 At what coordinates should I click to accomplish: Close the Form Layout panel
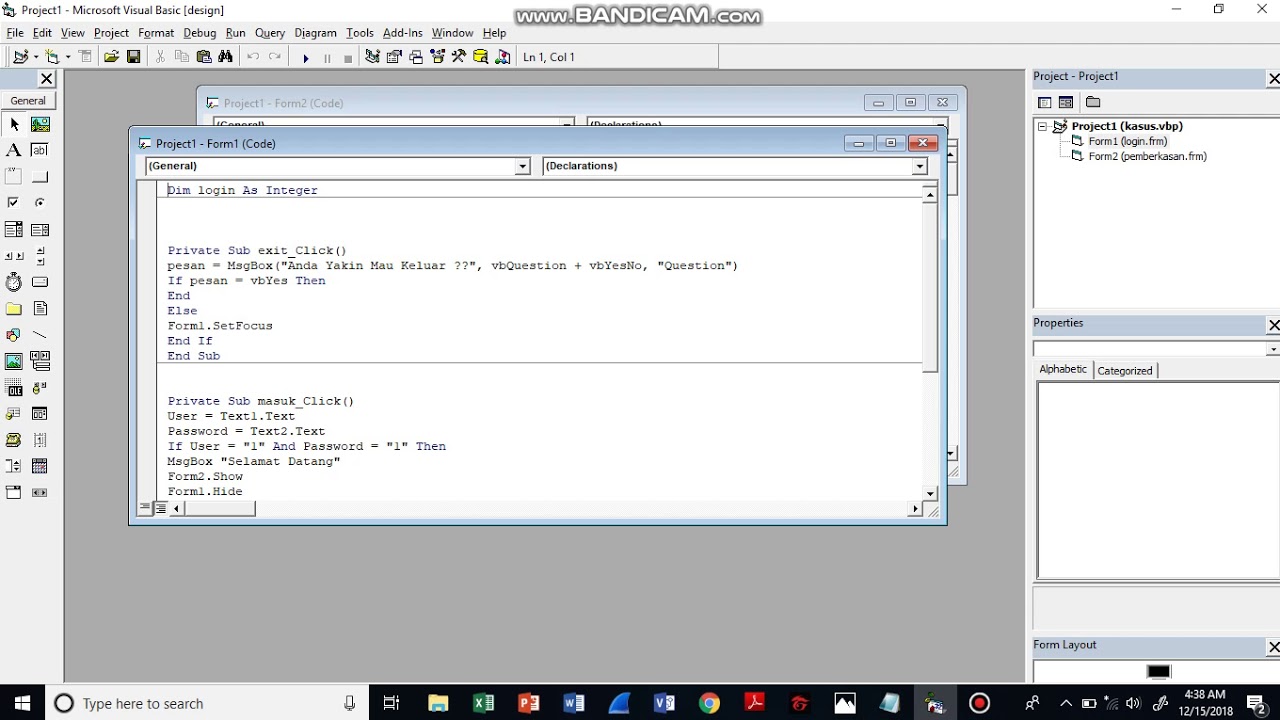1273,647
